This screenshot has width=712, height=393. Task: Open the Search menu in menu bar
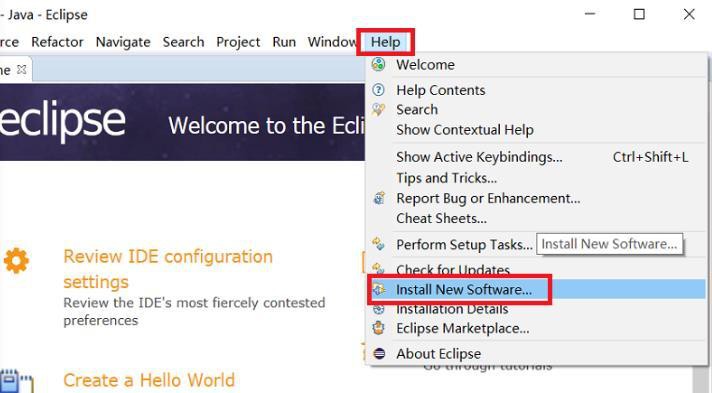coord(183,42)
